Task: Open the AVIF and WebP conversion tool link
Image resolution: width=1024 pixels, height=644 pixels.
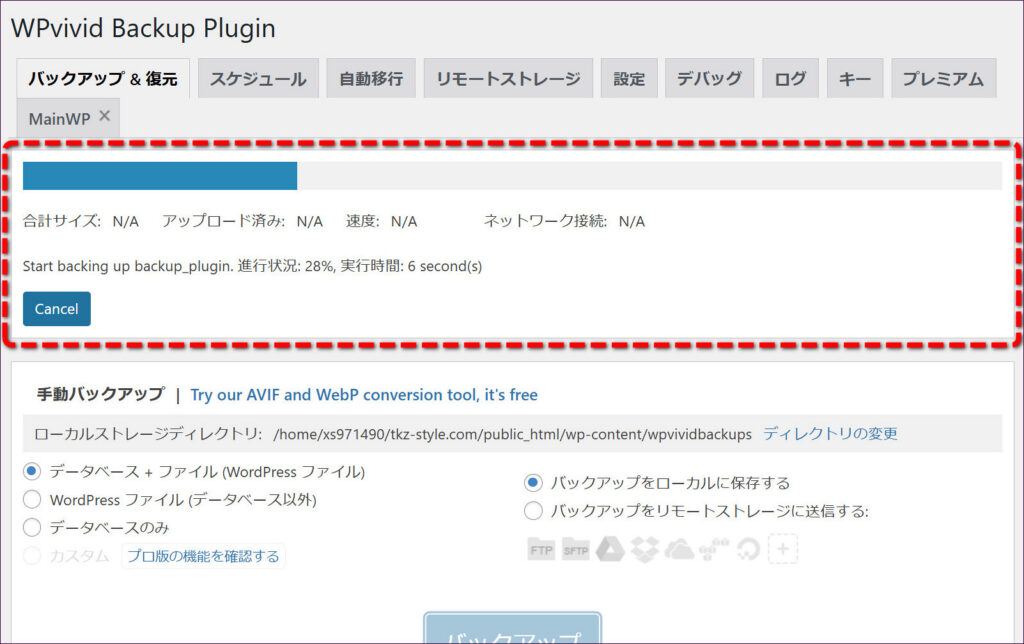Action: click(364, 395)
